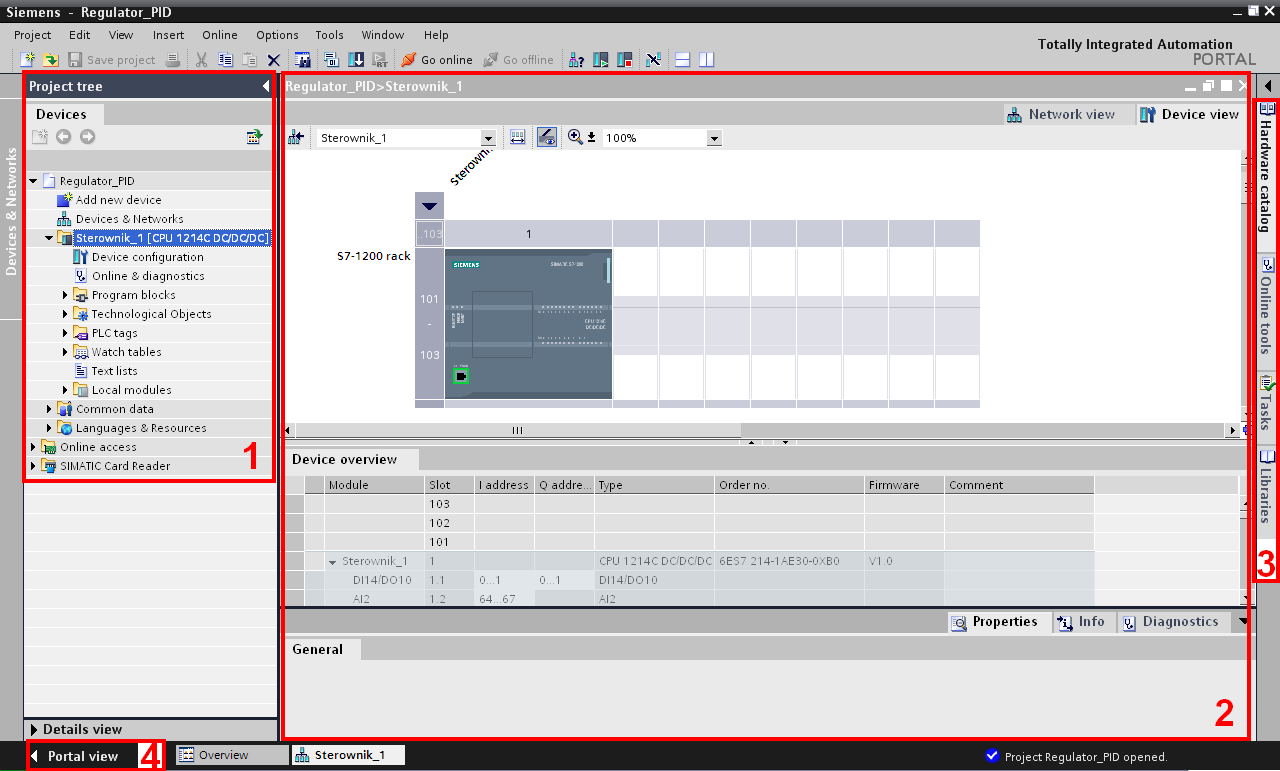
Task: Open the 100% zoom level dropdown
Action: pyautogui.click(x=714, y=138)
